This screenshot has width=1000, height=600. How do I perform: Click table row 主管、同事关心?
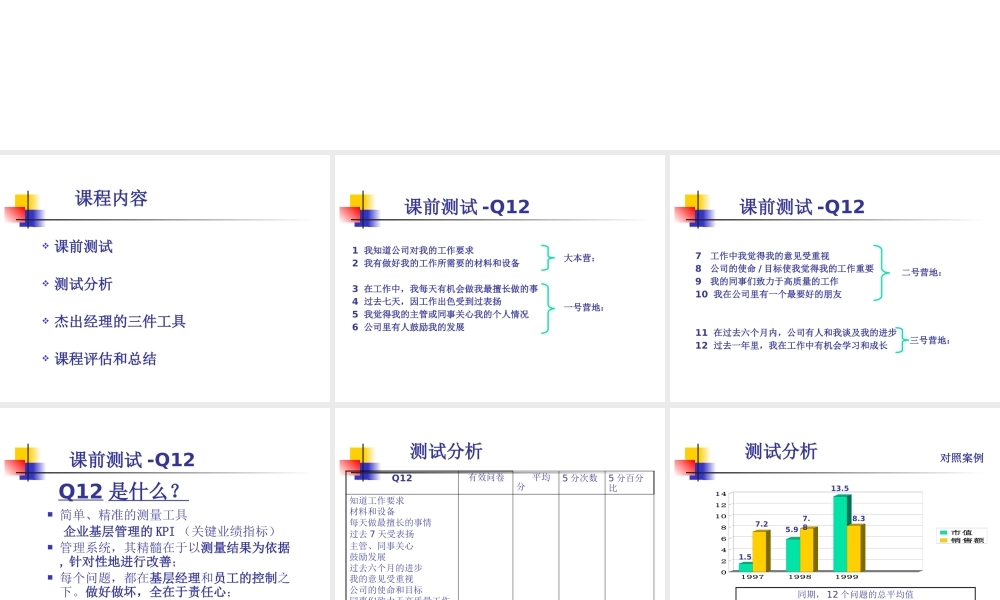click(x=381, y=546)
